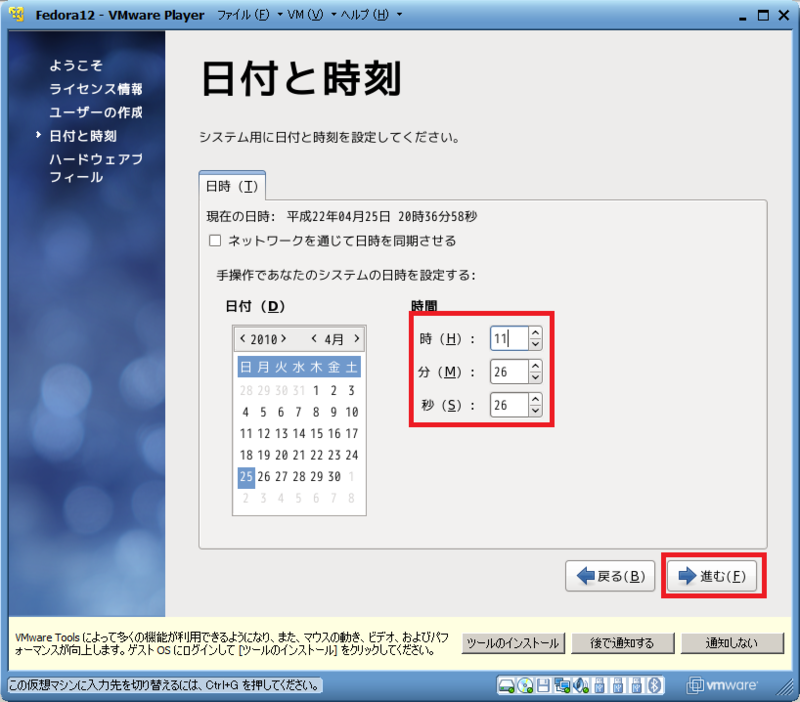This screenshot has width=800, height=702.
Task: Click the hard disk status icon
Action: point(506,686)
